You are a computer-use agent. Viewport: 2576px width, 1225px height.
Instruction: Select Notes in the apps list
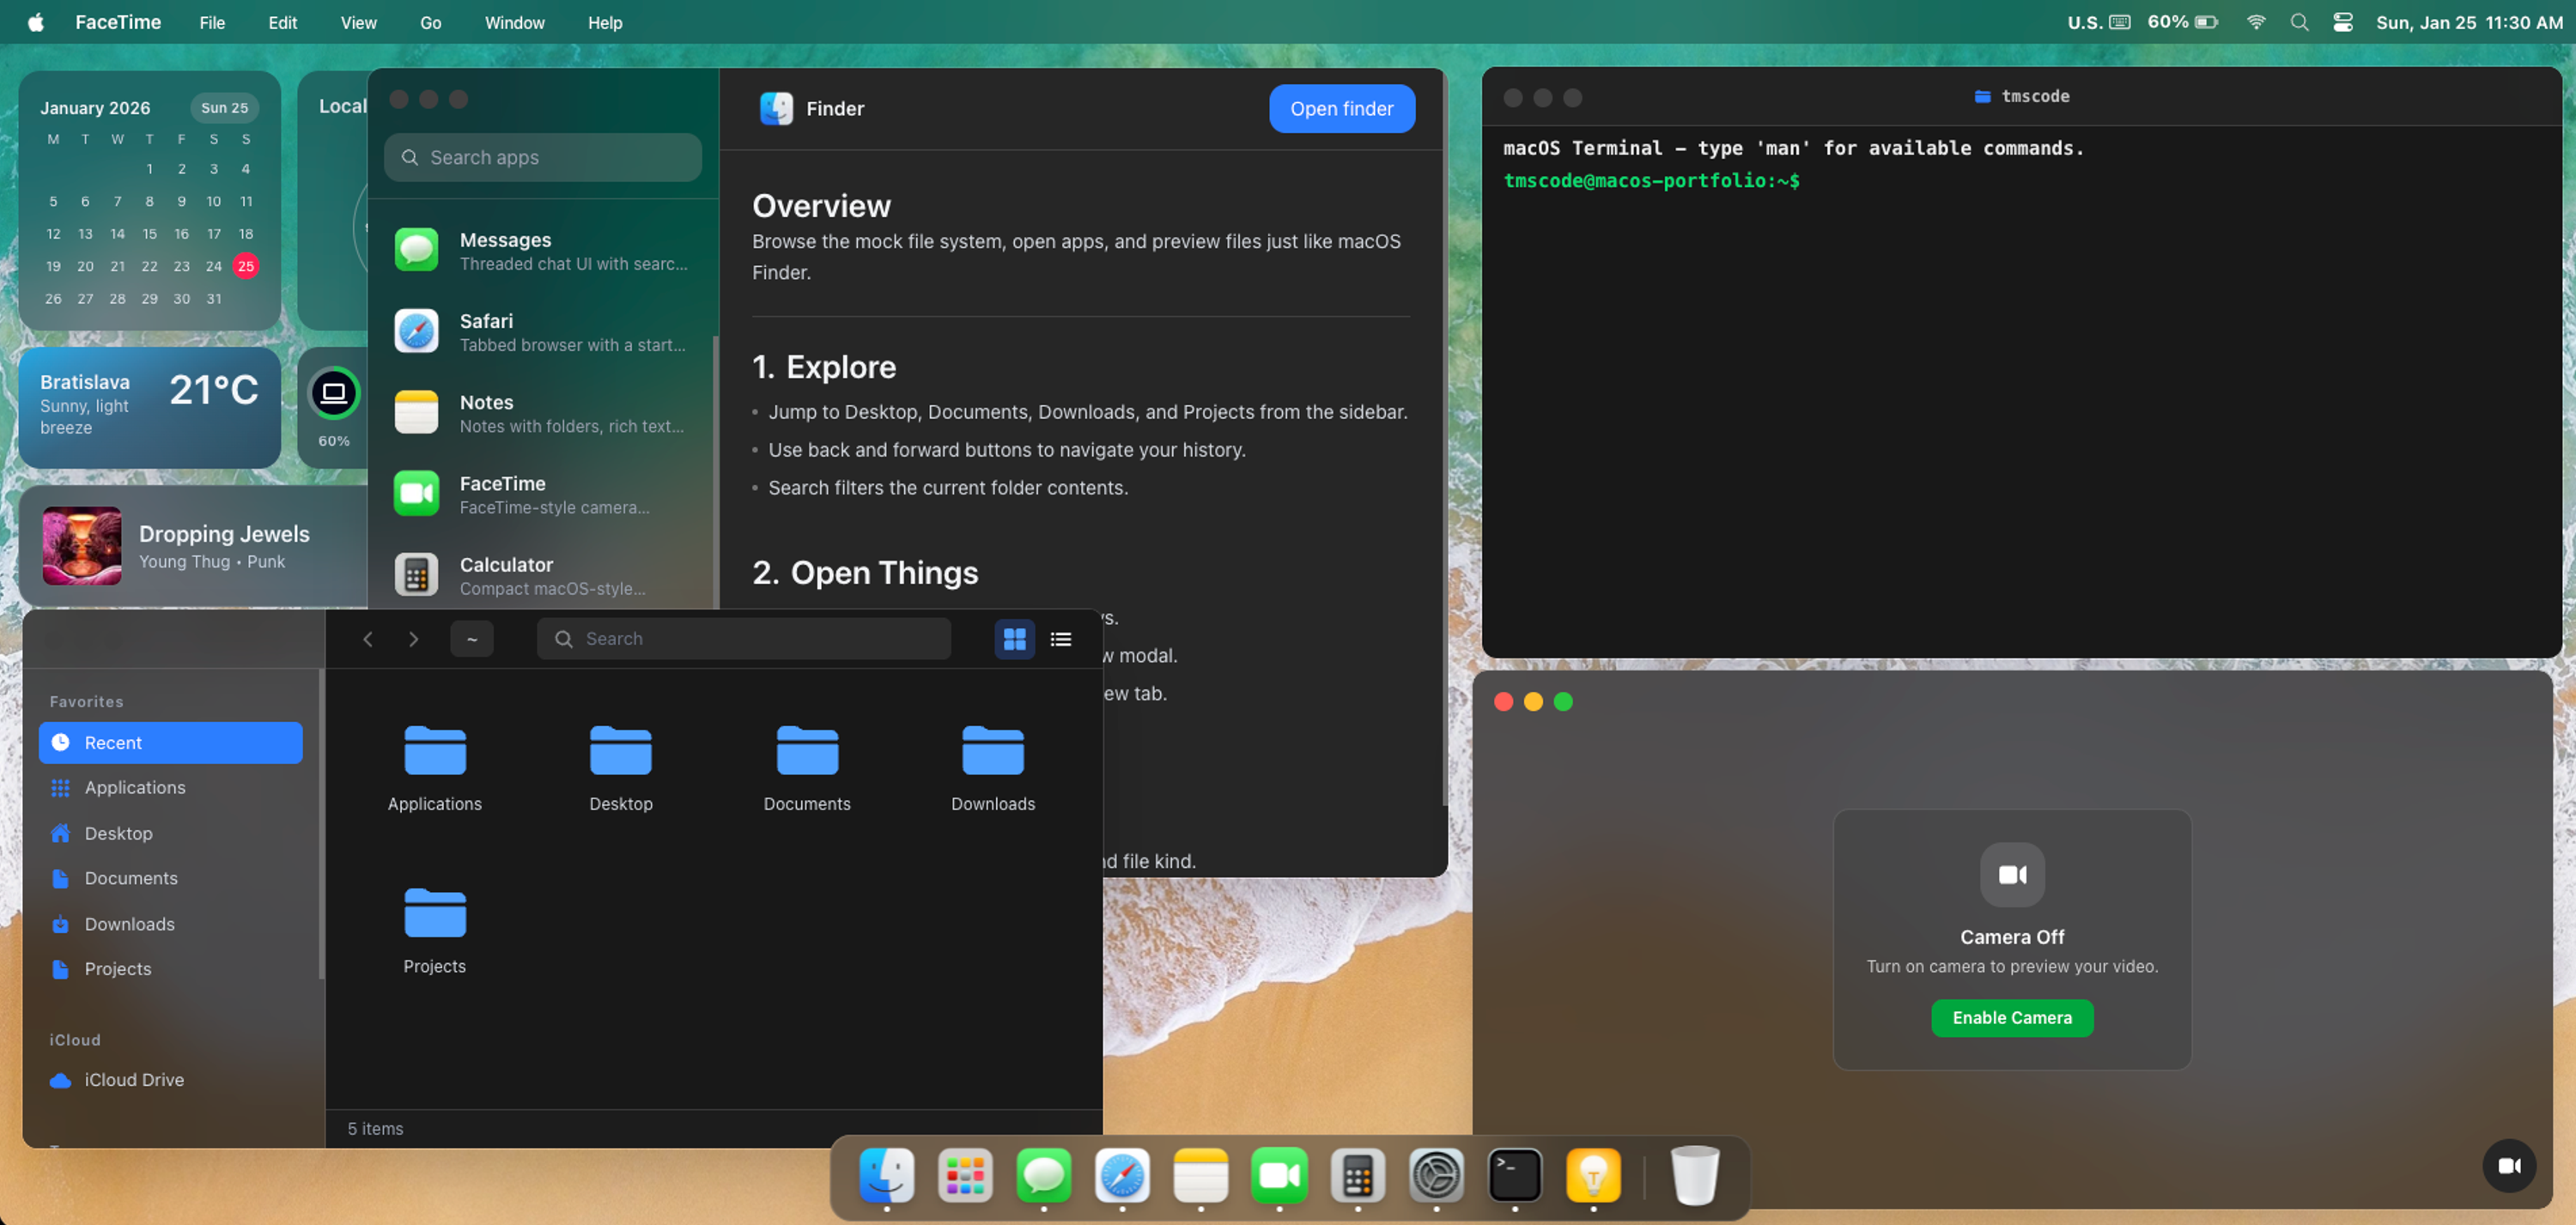coord(543,412)
